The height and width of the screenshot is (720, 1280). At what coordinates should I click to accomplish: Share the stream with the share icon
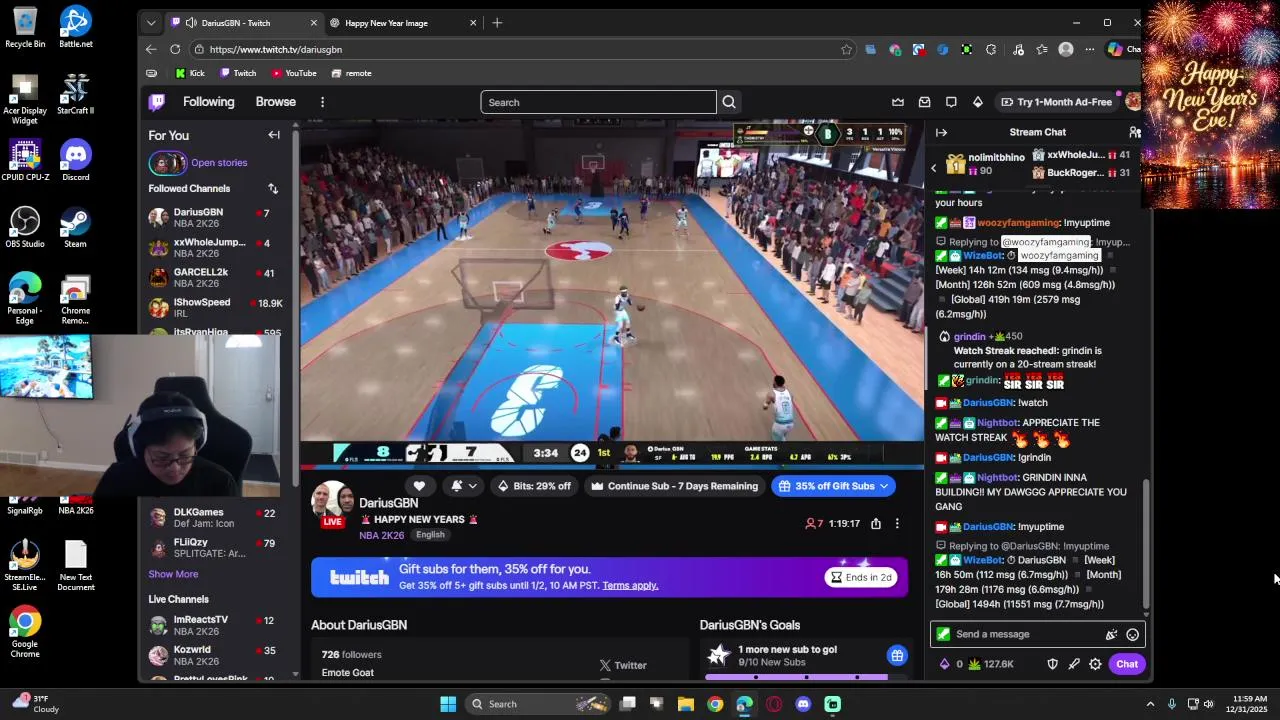coord(876,524)
